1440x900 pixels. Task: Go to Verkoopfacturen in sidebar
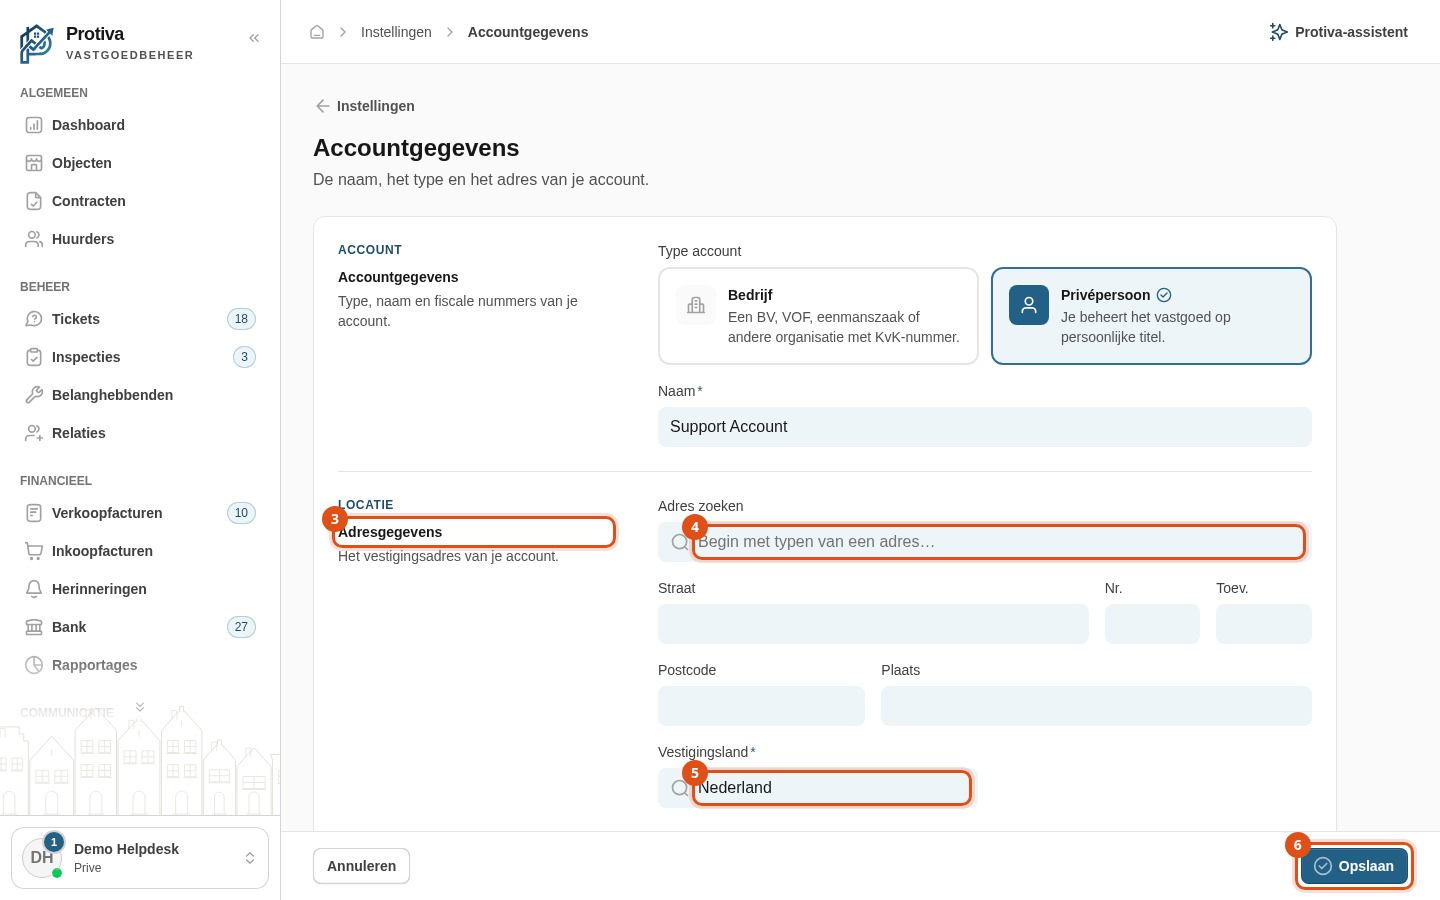click(140, 513)
